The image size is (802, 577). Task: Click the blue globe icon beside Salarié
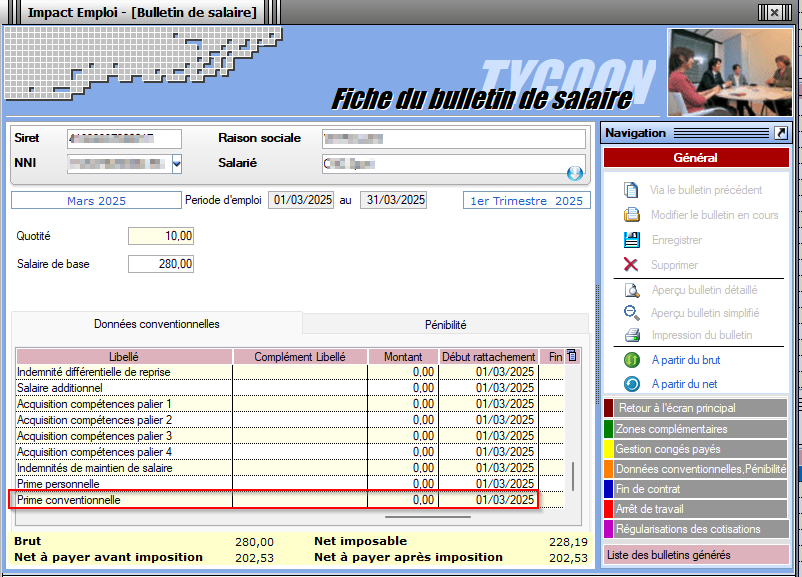pyautogui.click(x=575, y=173)
